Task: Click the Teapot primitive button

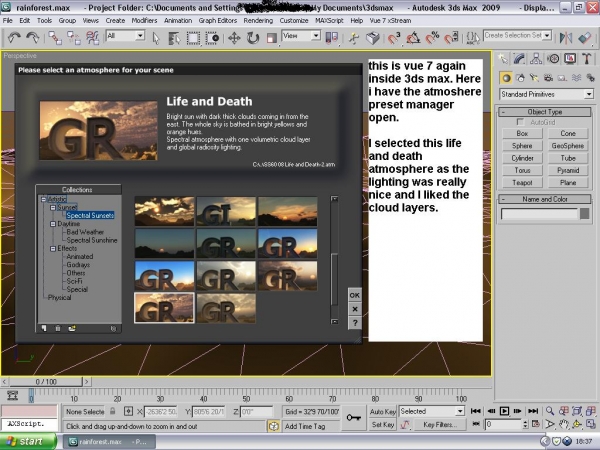Action: tap(522, 183)
